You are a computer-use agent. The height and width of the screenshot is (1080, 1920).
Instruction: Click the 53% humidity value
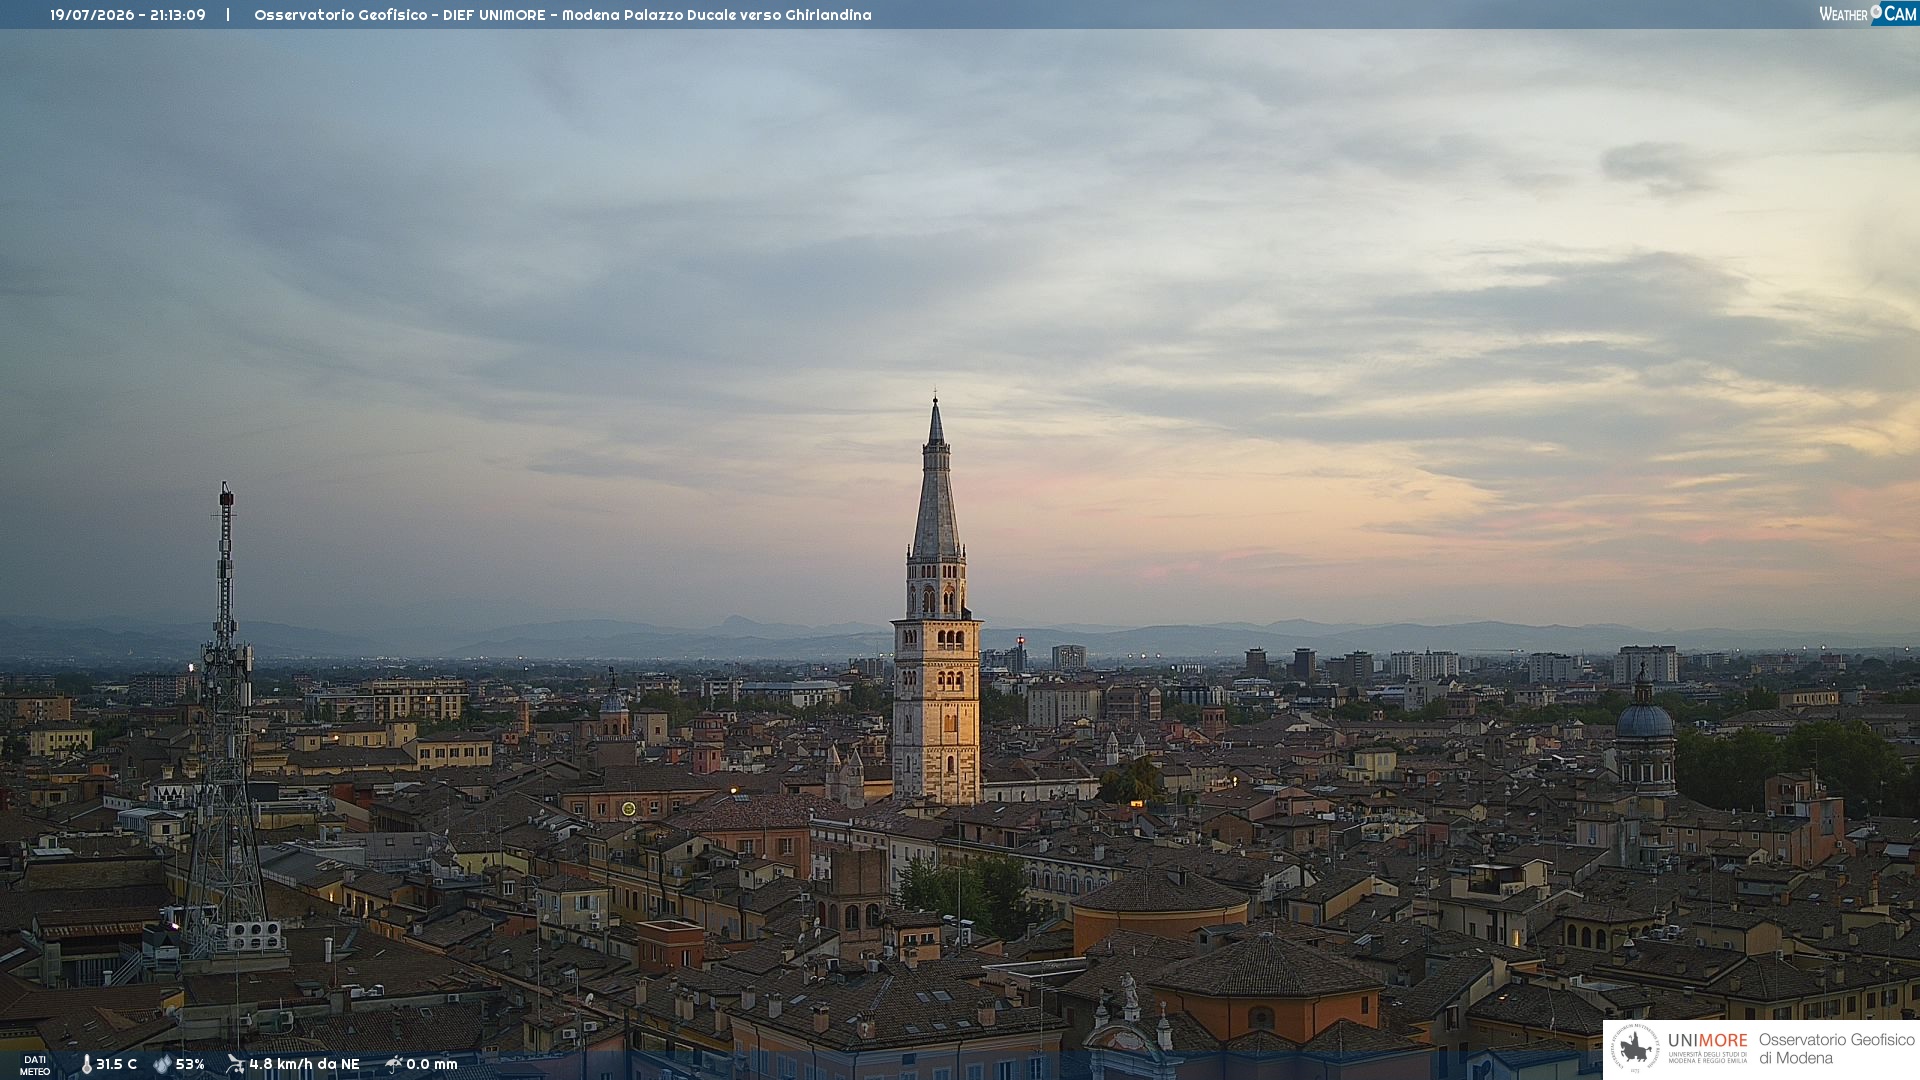(190, 1064)
